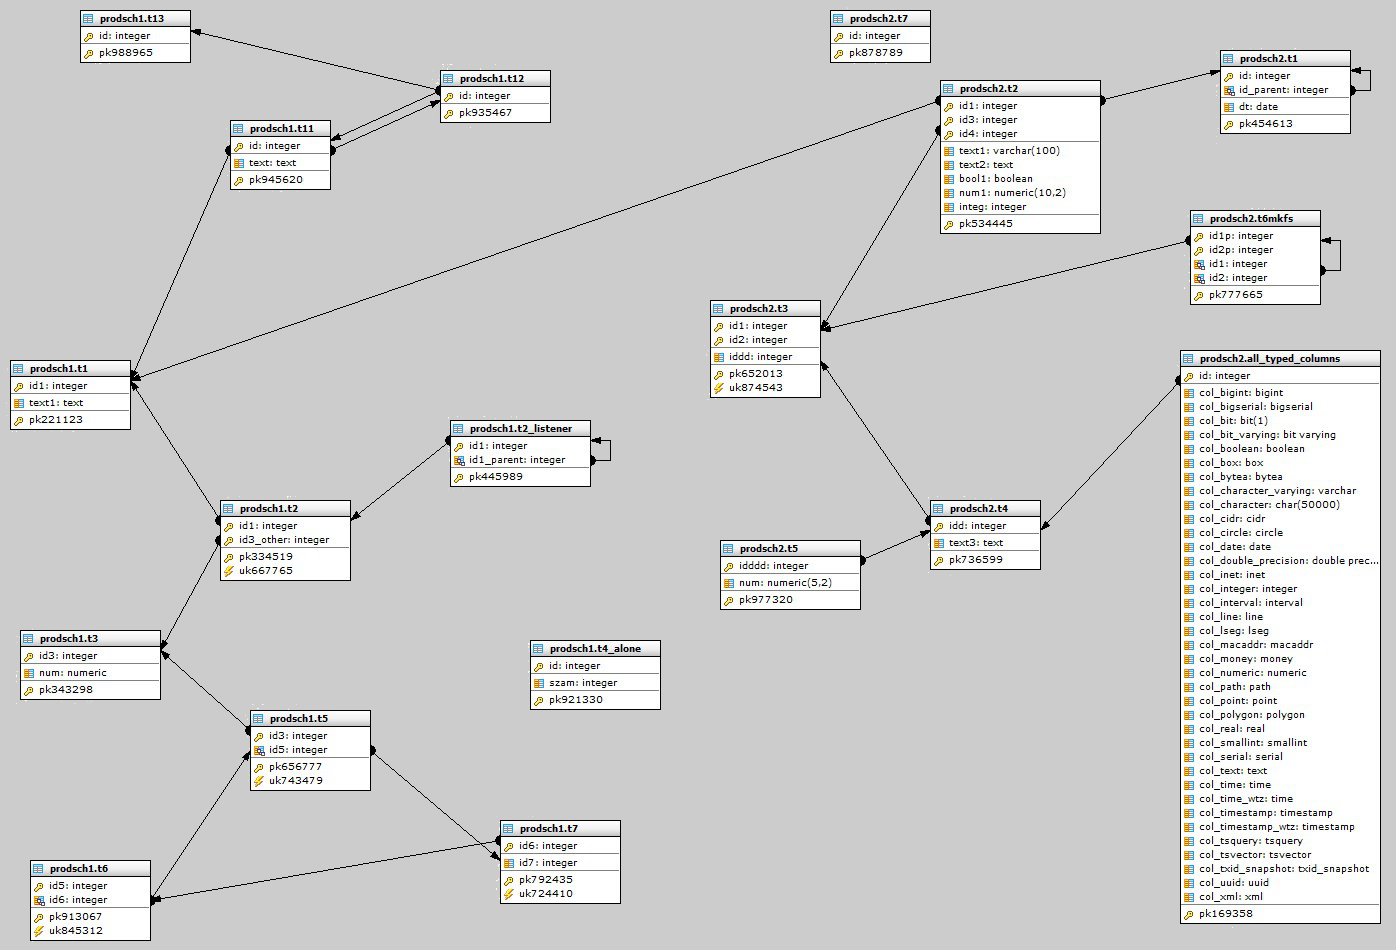Select the prodsch1.t13 table title
This screenshot has height=950, width=1396.
pyautogui.click(x=132, y=19)
